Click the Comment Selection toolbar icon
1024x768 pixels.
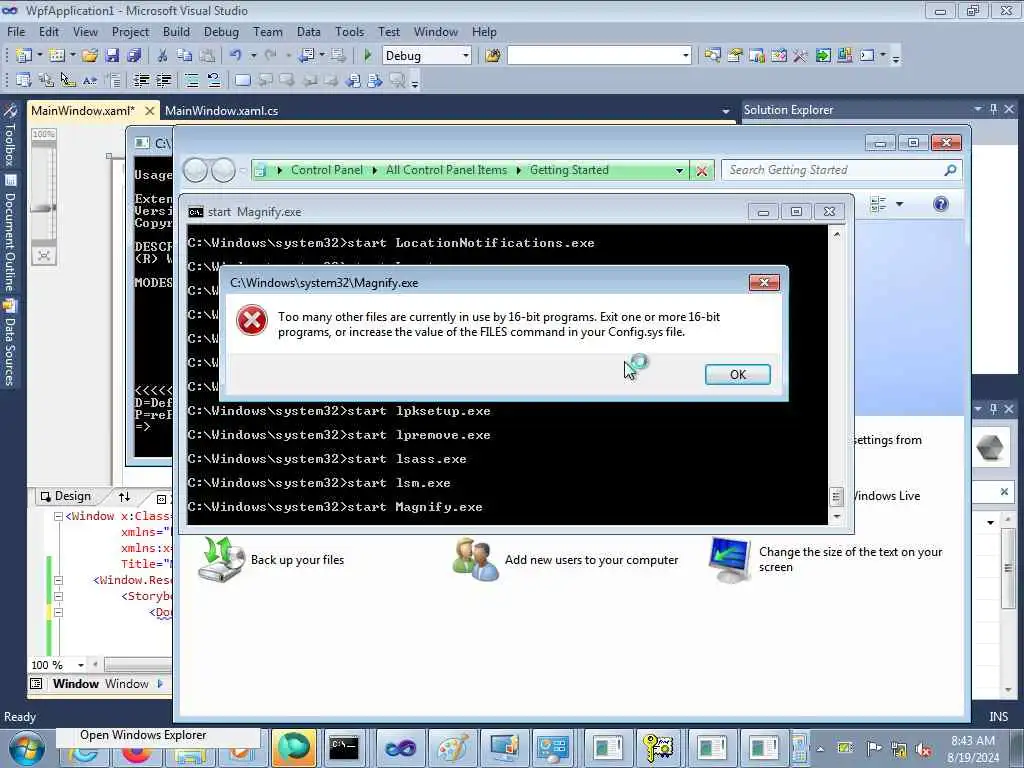(191, 80)
